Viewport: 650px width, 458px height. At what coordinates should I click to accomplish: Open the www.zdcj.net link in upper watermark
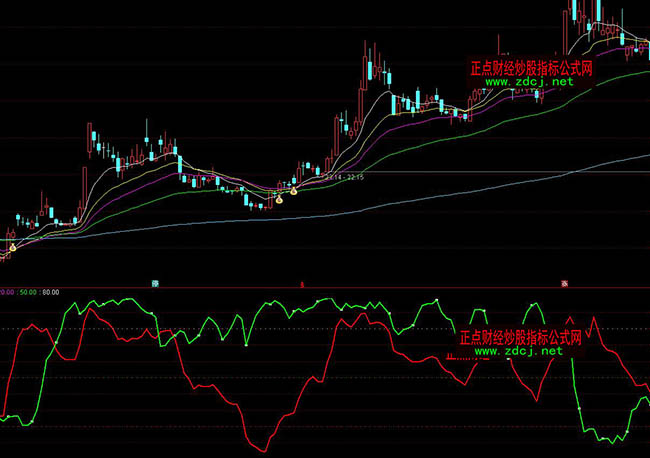click(x=531, y=82)
